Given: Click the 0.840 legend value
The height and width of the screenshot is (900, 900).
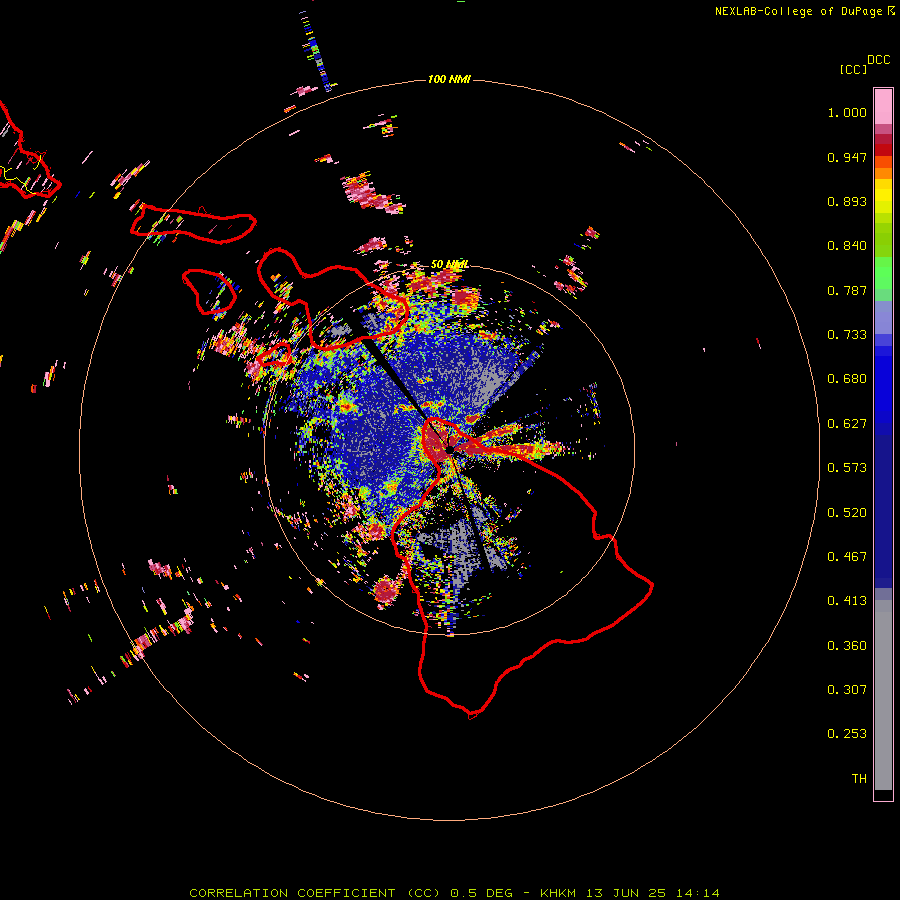Looking at the screenshot, I should tap(847, 246).
